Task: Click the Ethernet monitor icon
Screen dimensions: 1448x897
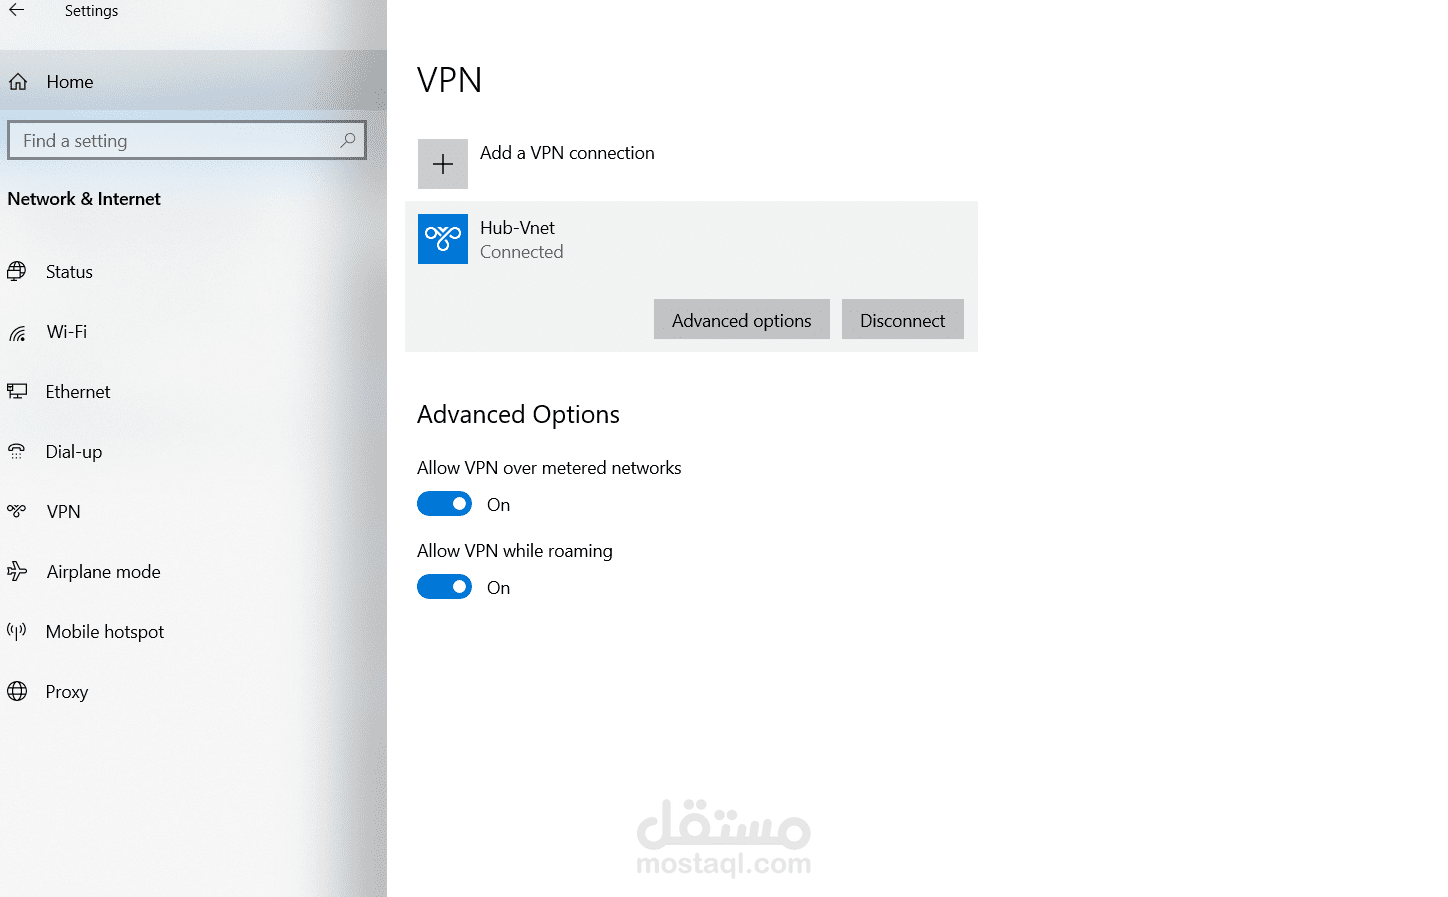Action: [17, 391]
